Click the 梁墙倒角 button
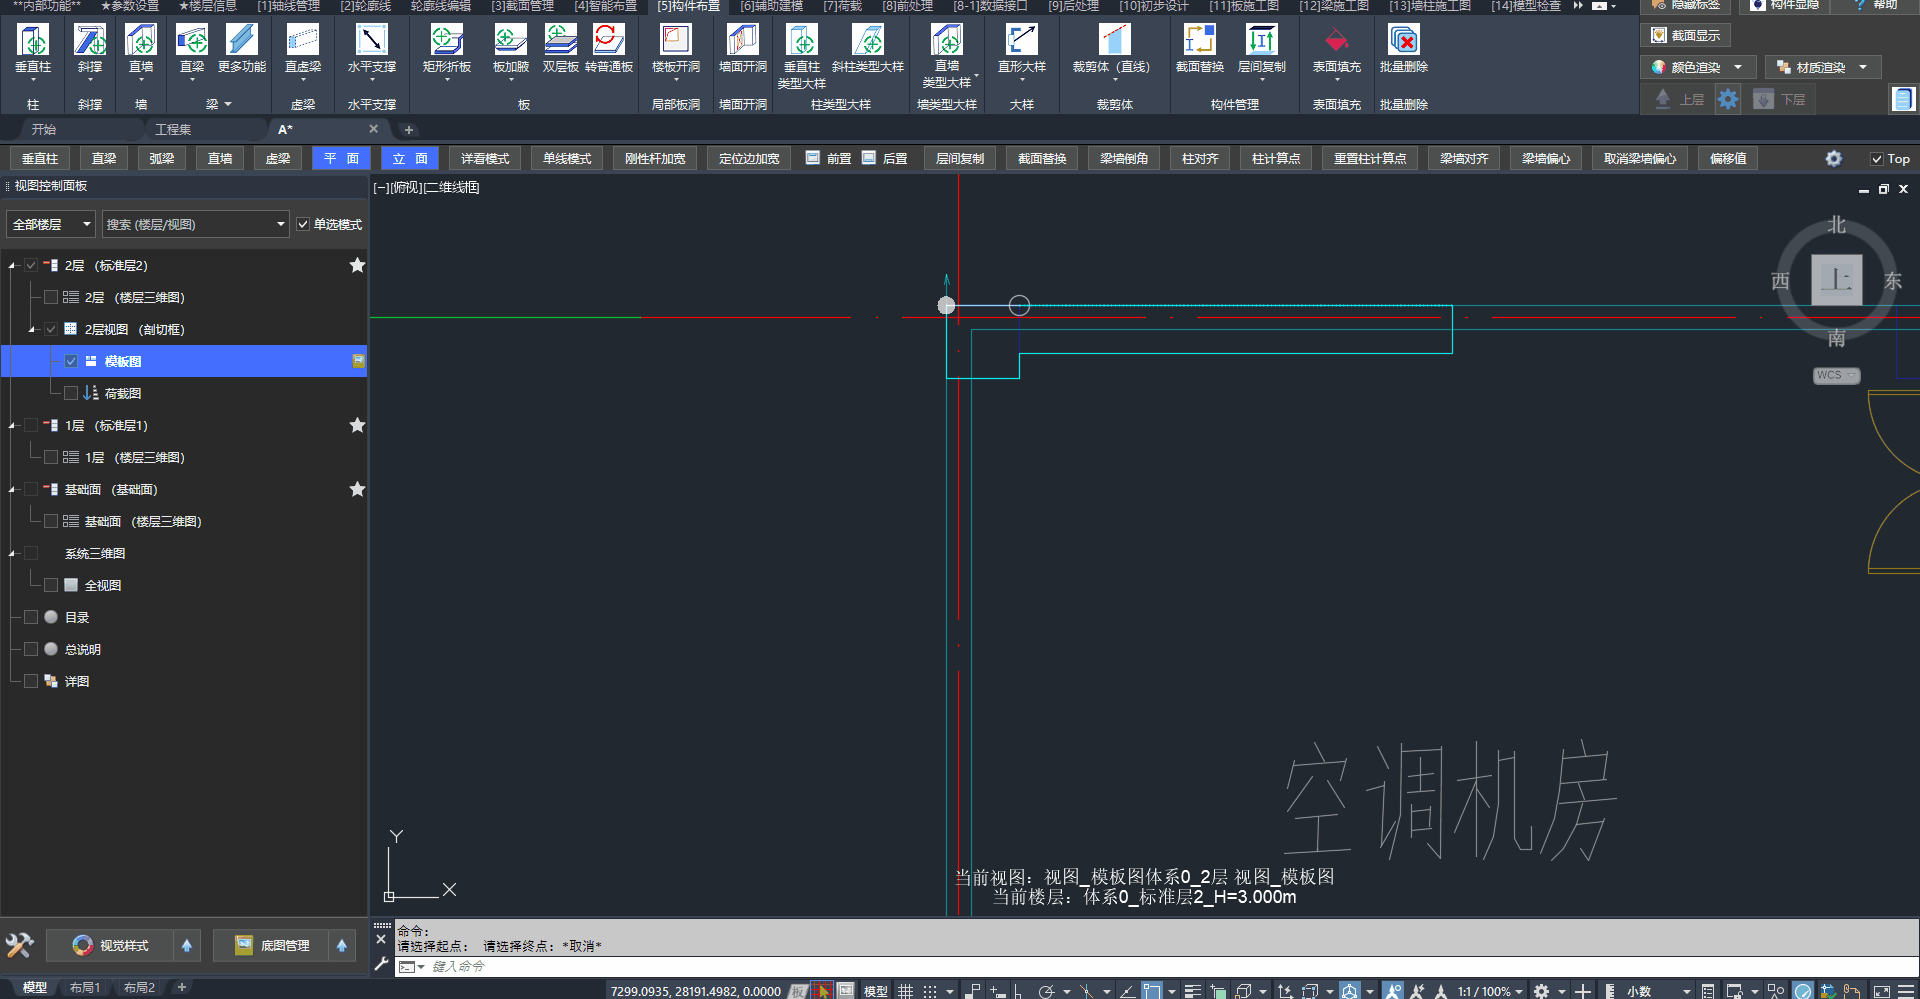 pyautogui.click(x=1123, y=159)
